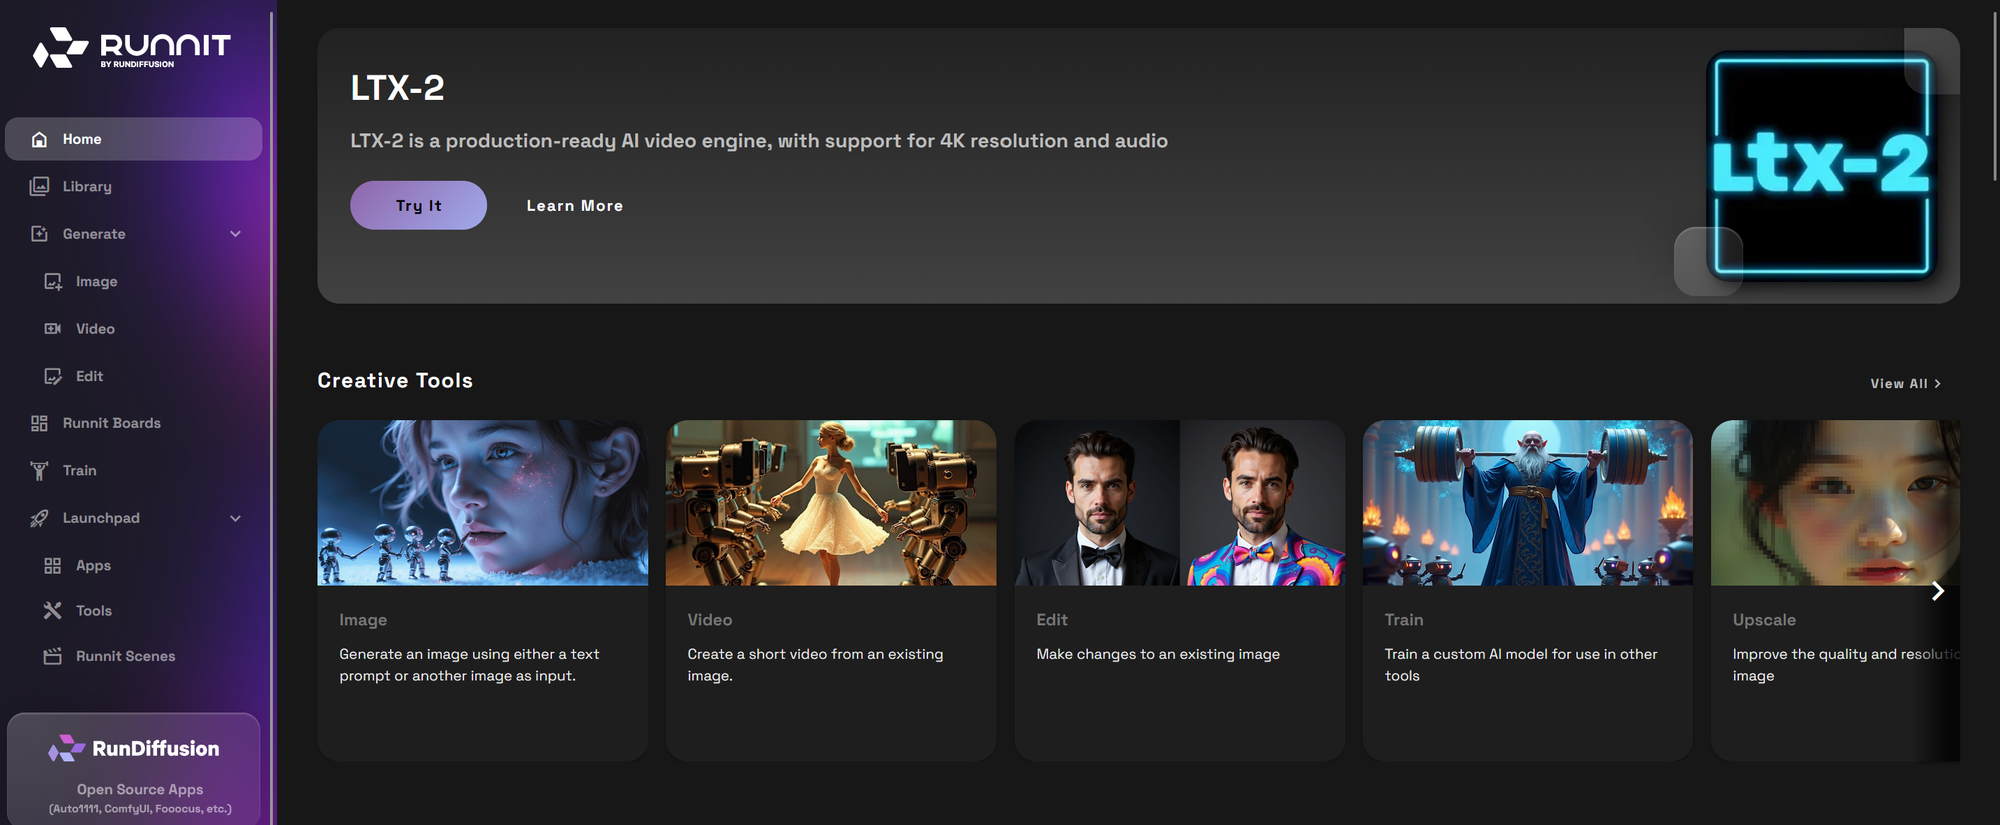Click the Image generate icon in sidebar

pos(53,282)
